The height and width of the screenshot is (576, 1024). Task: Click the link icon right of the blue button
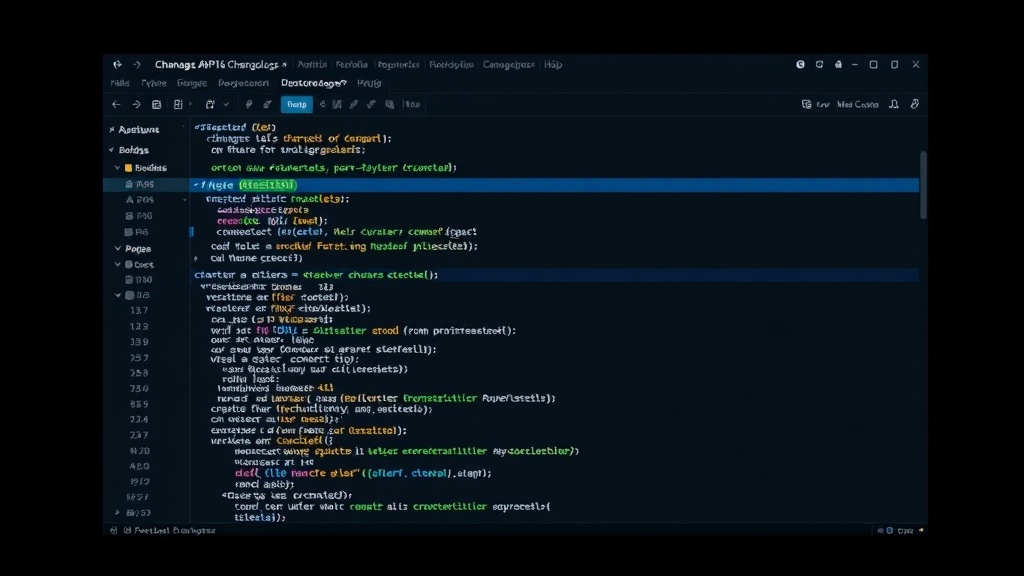(371, 104)
